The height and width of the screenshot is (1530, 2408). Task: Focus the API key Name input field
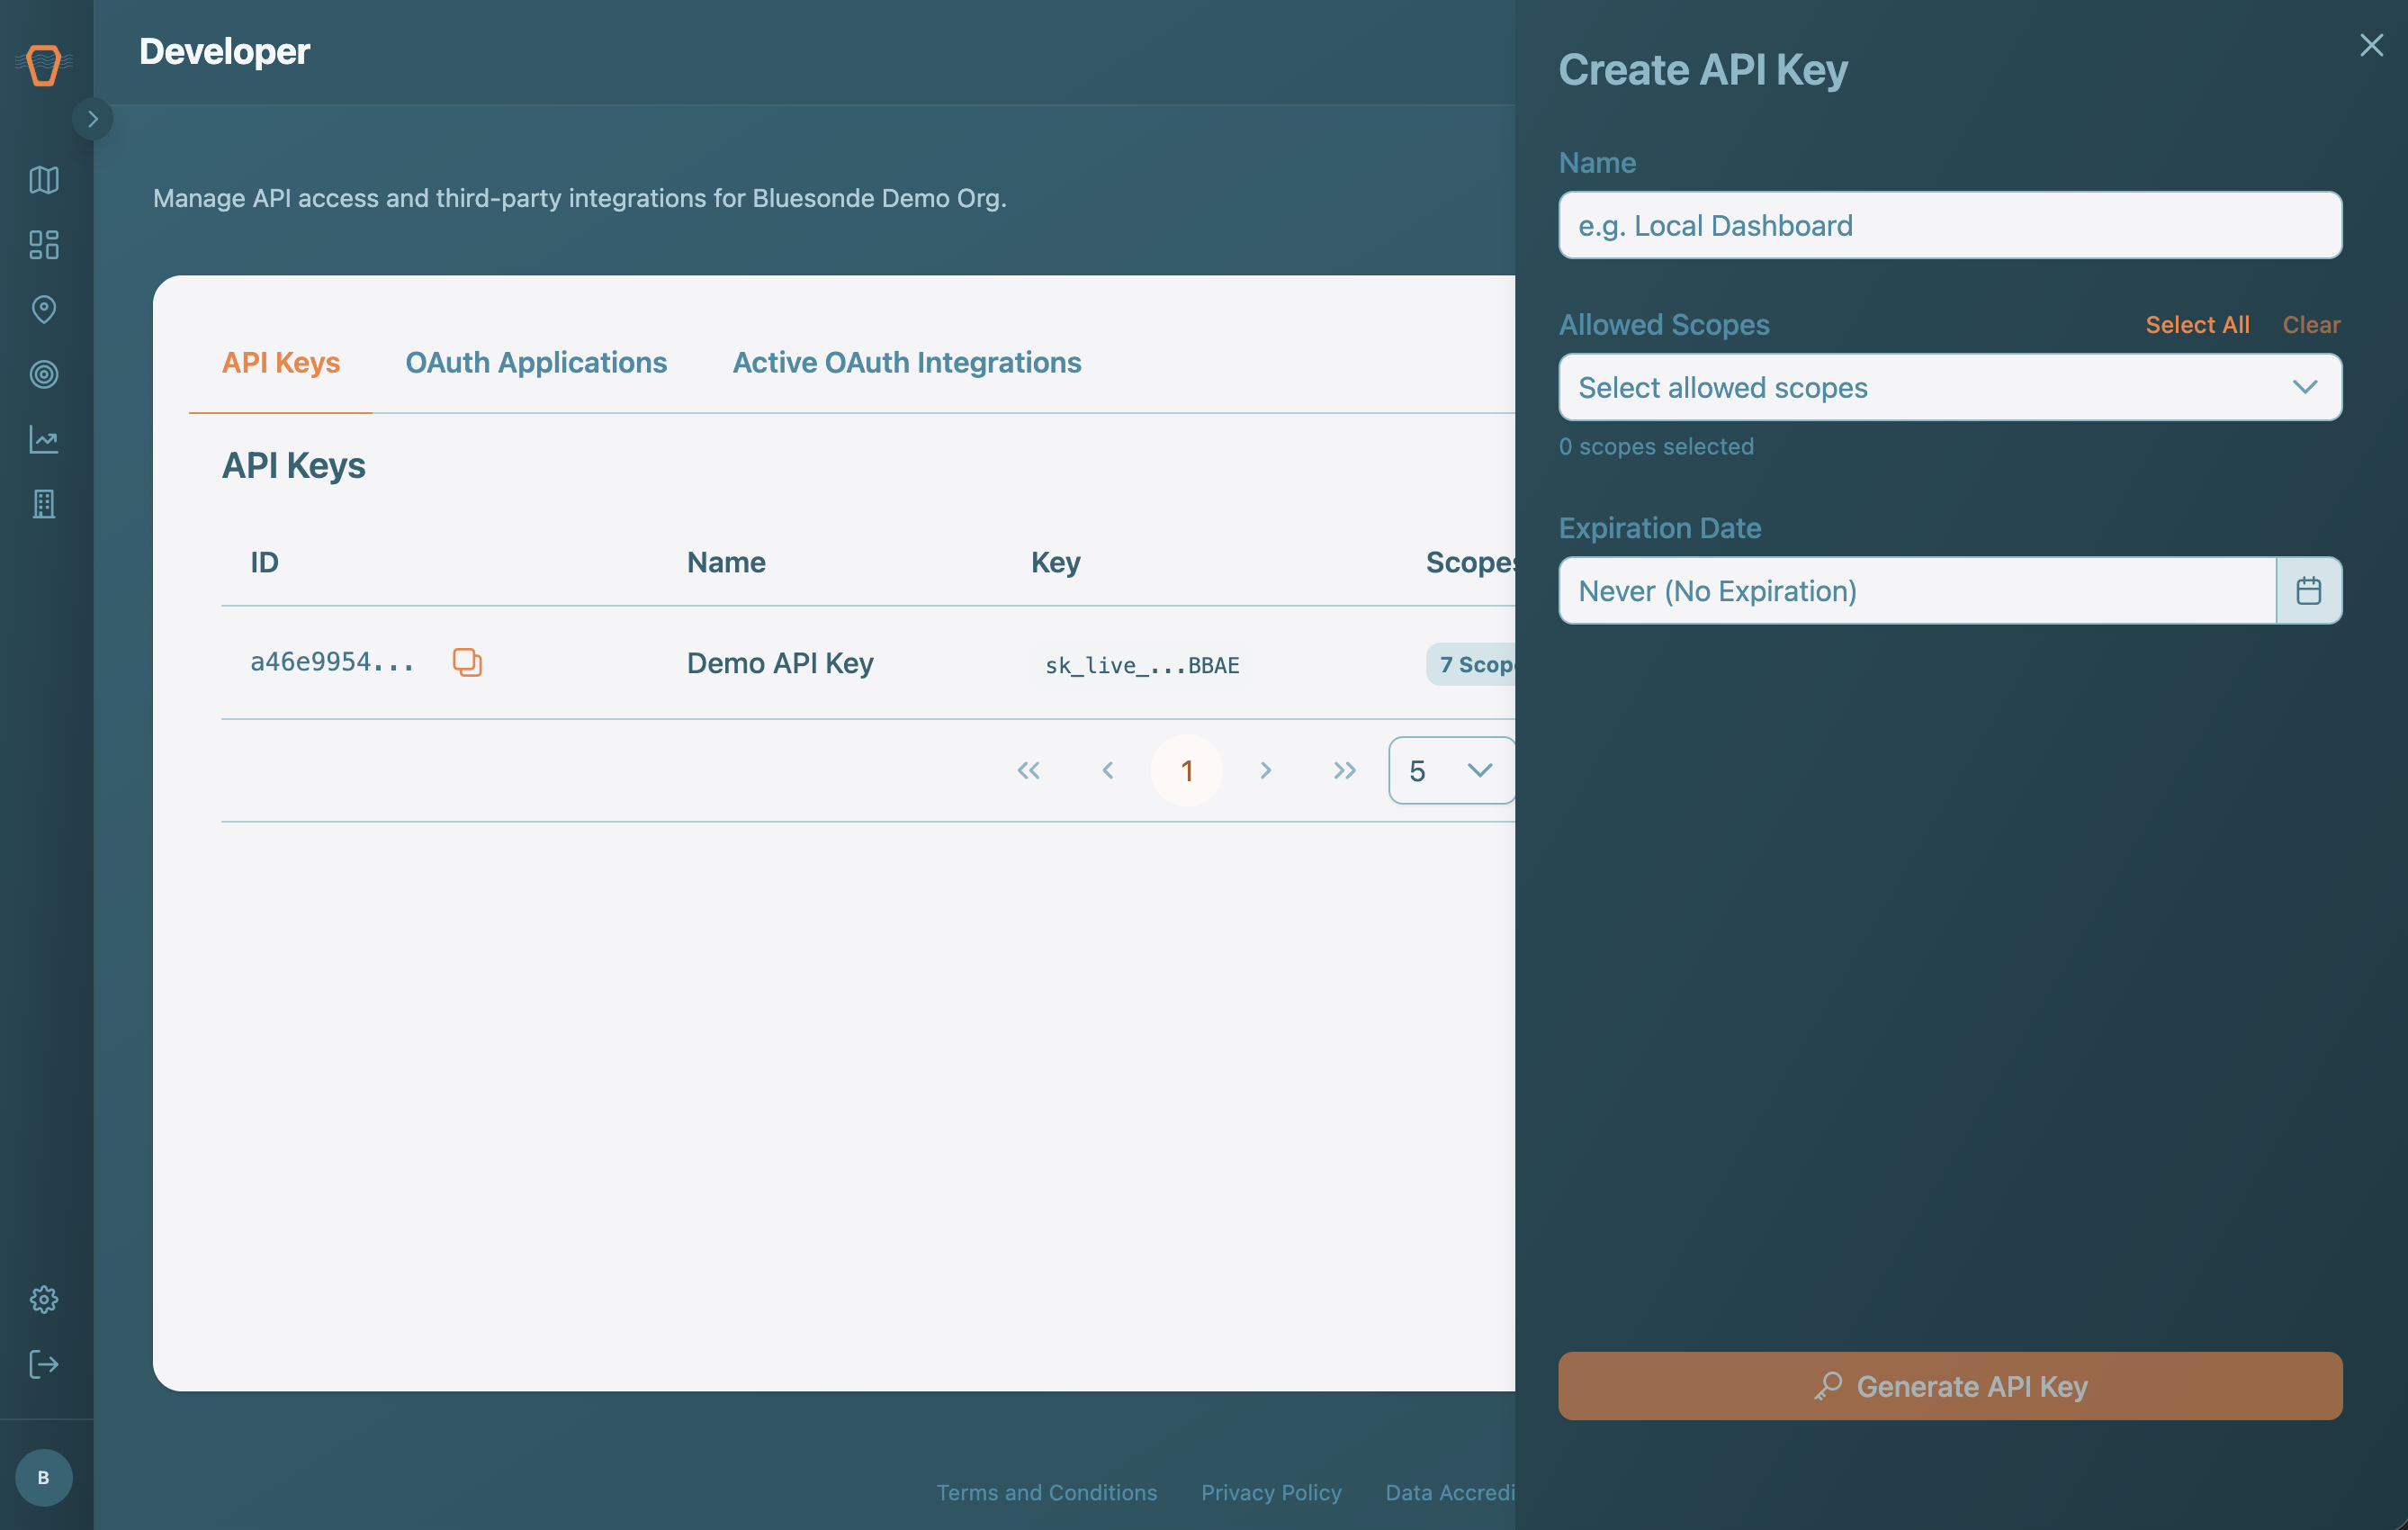(x=1950, y=225)
